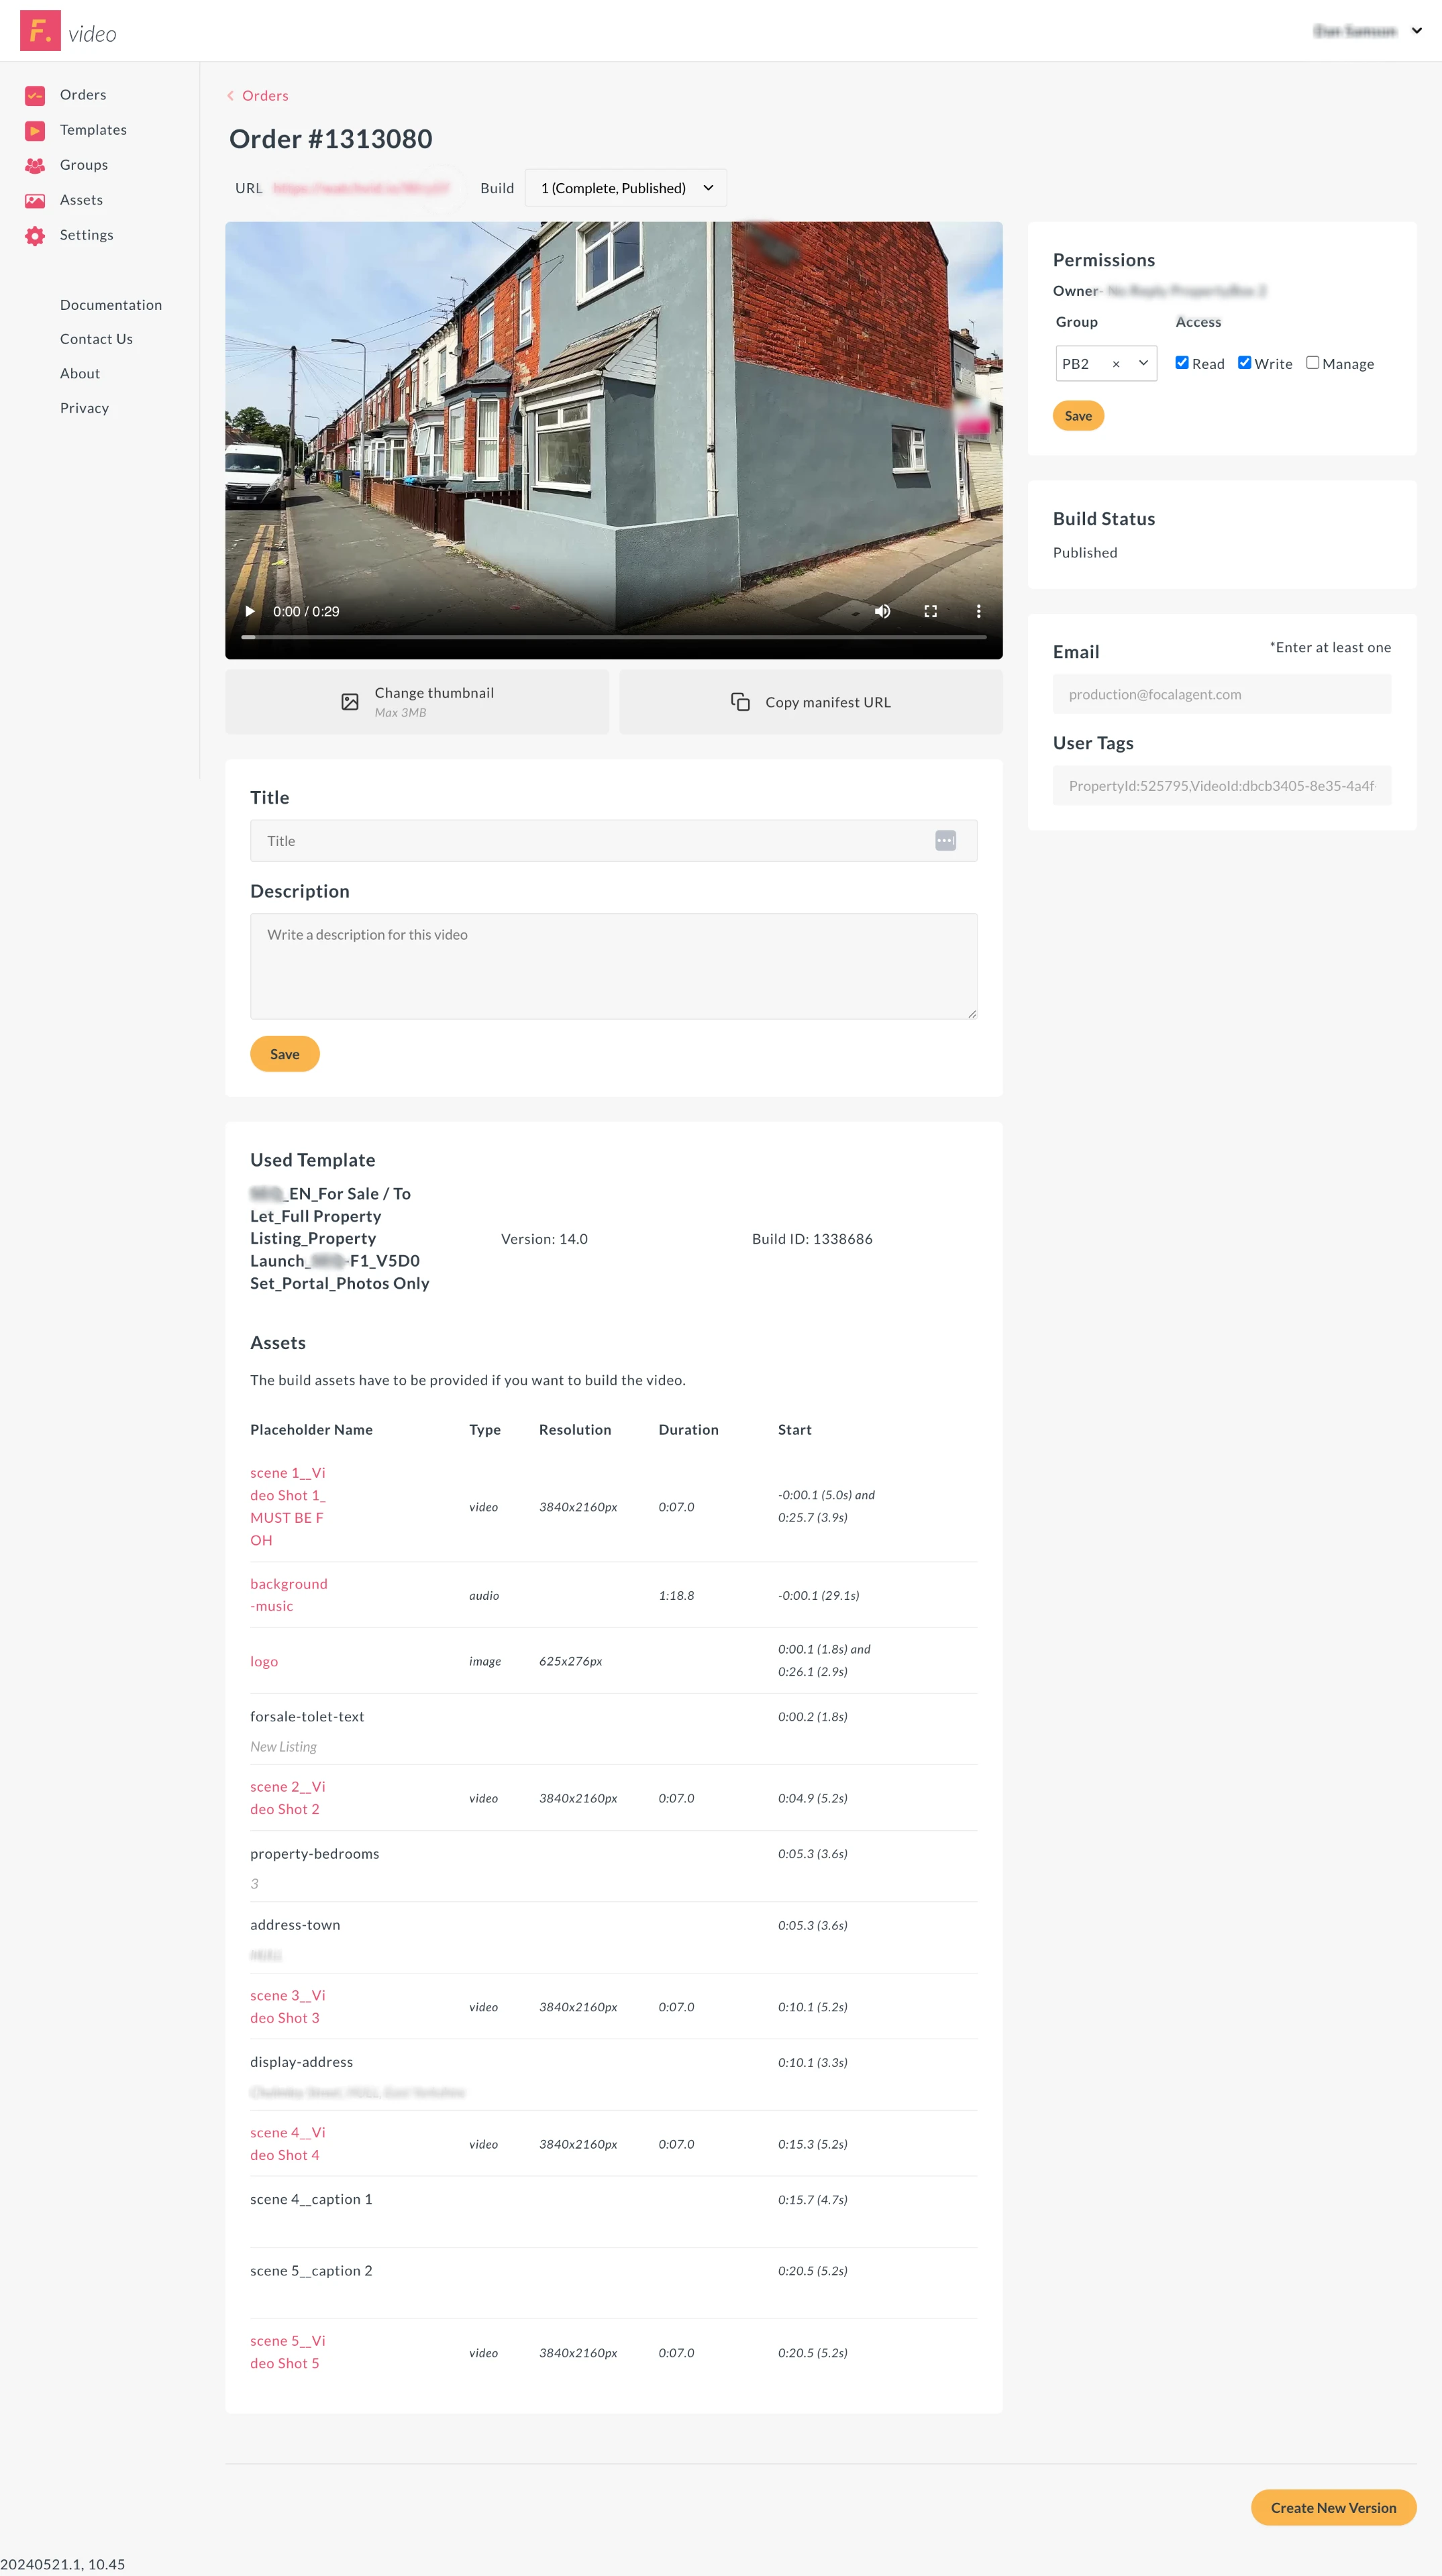Screen dimensions: 1442x2576
Task: Click the Build ID: 1338686 text
Action: 812,1239
